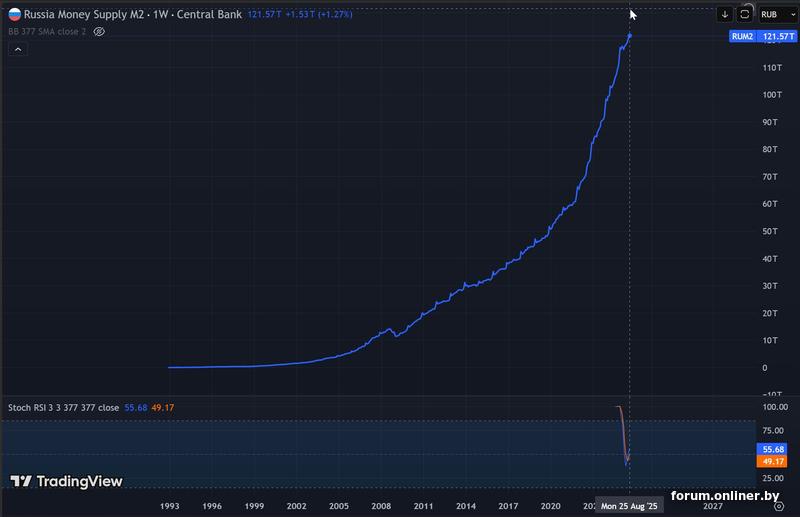Click the 2014 label on time axis
This screenshot has width=800, height=517.
click(x=466, y=506)
